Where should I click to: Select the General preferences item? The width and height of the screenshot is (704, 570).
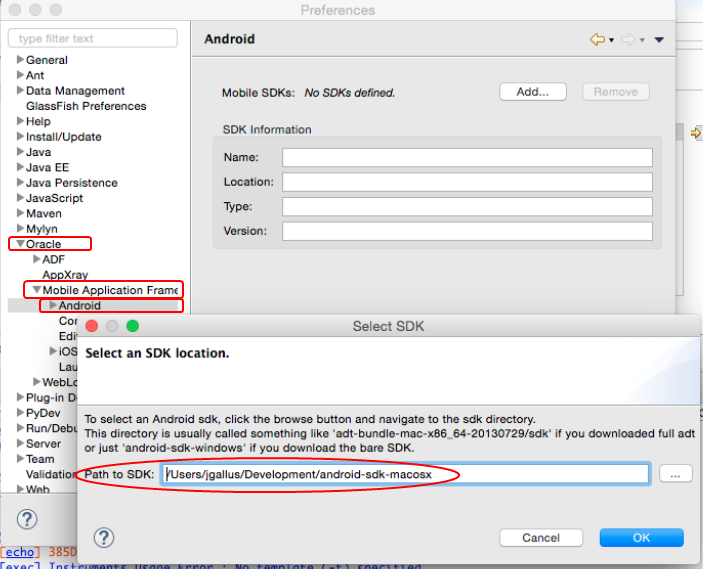(47, 60)
